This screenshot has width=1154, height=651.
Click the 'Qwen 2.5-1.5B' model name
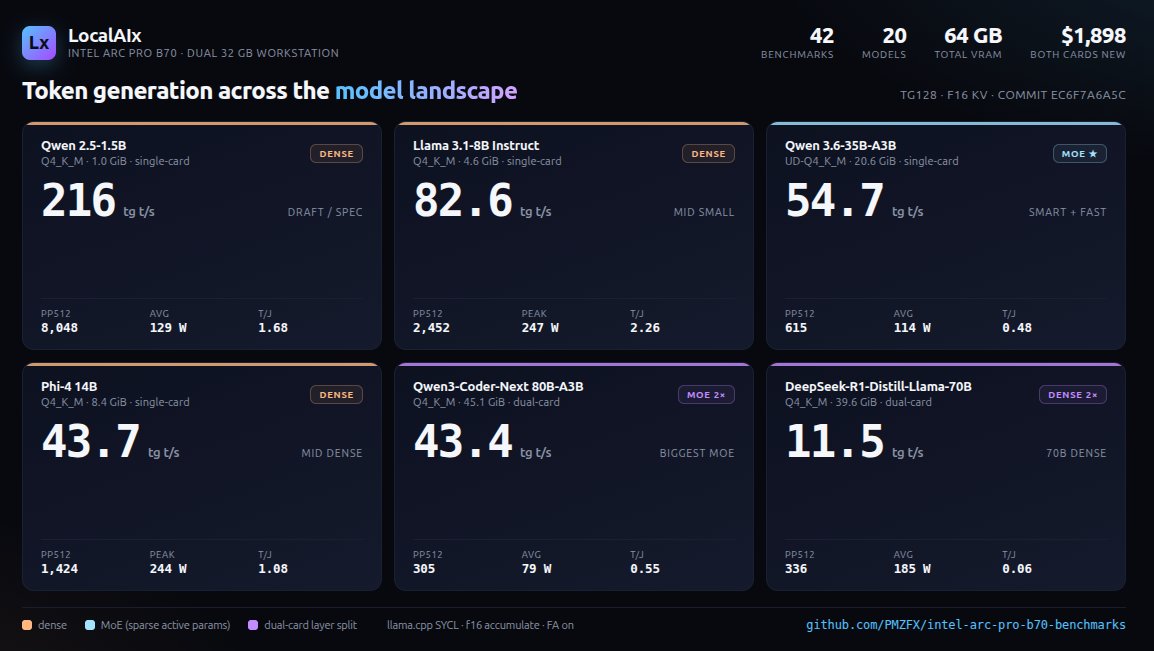[x=83, y=146]
